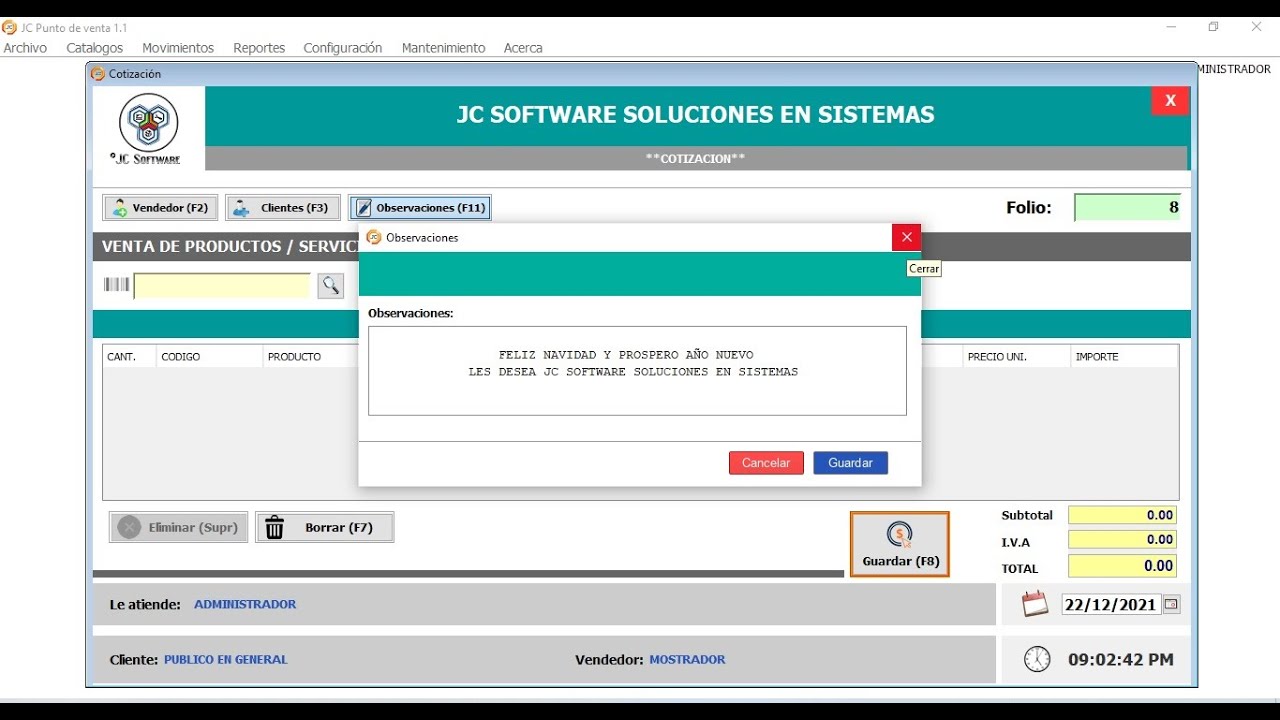Open the Movimientos menu
This screenshot has width=1280, height=720.
(178, 48)
